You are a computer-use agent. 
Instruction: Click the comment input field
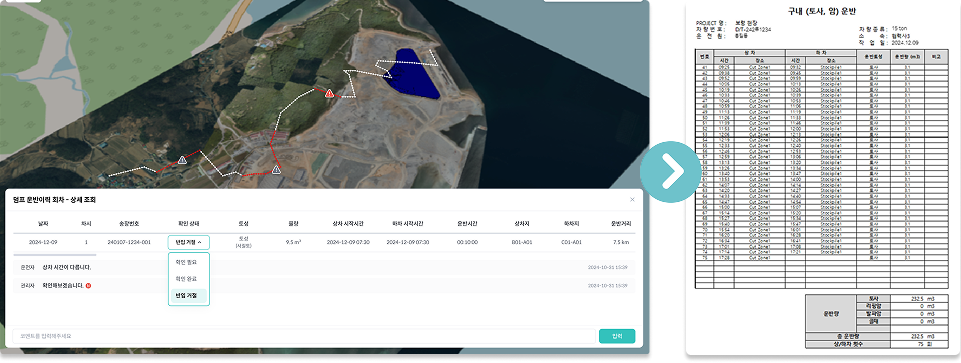point(304,336)
